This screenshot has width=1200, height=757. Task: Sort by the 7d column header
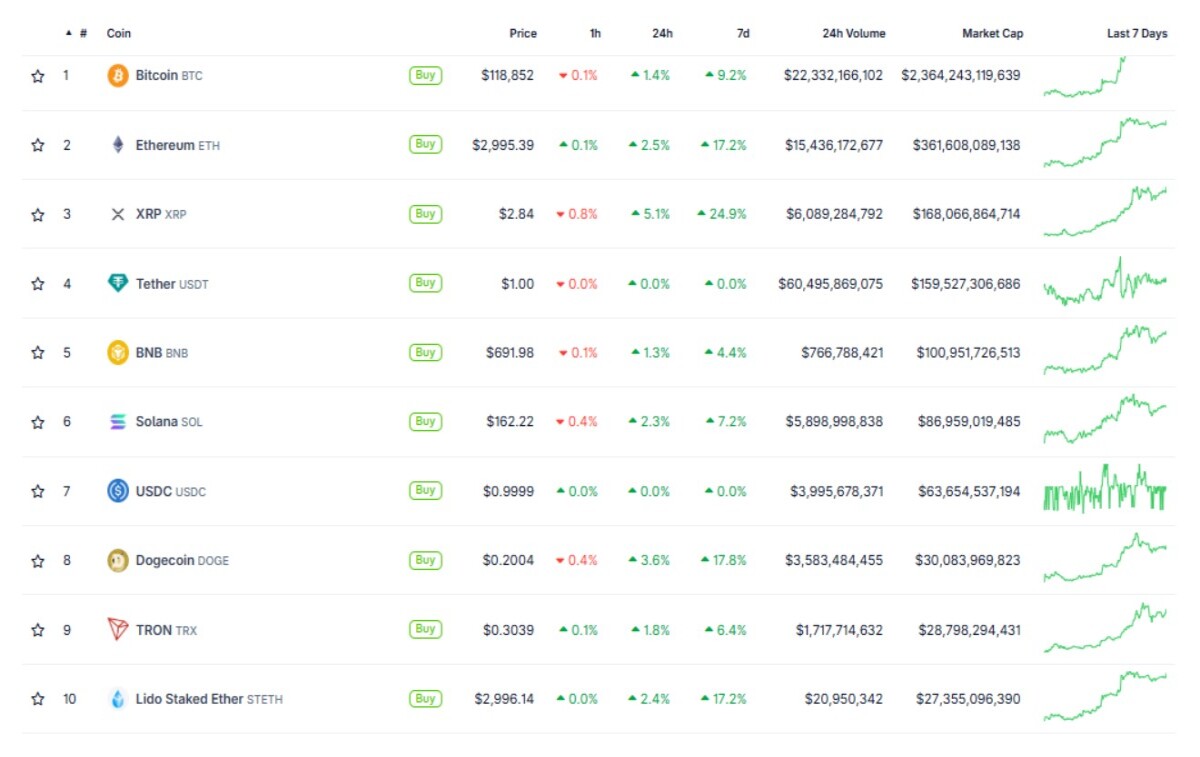tap(743, 33)
